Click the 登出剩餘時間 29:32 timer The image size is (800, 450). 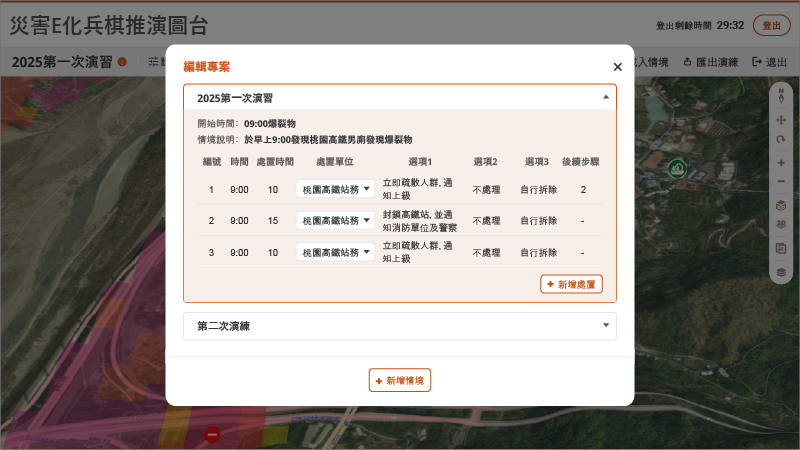point(700,26)
